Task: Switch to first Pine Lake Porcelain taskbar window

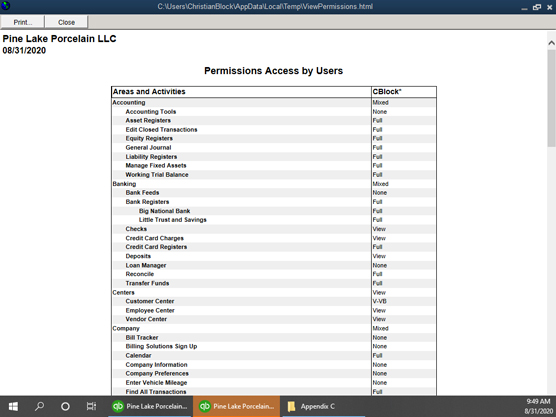Action: click(x=150, y=406)
